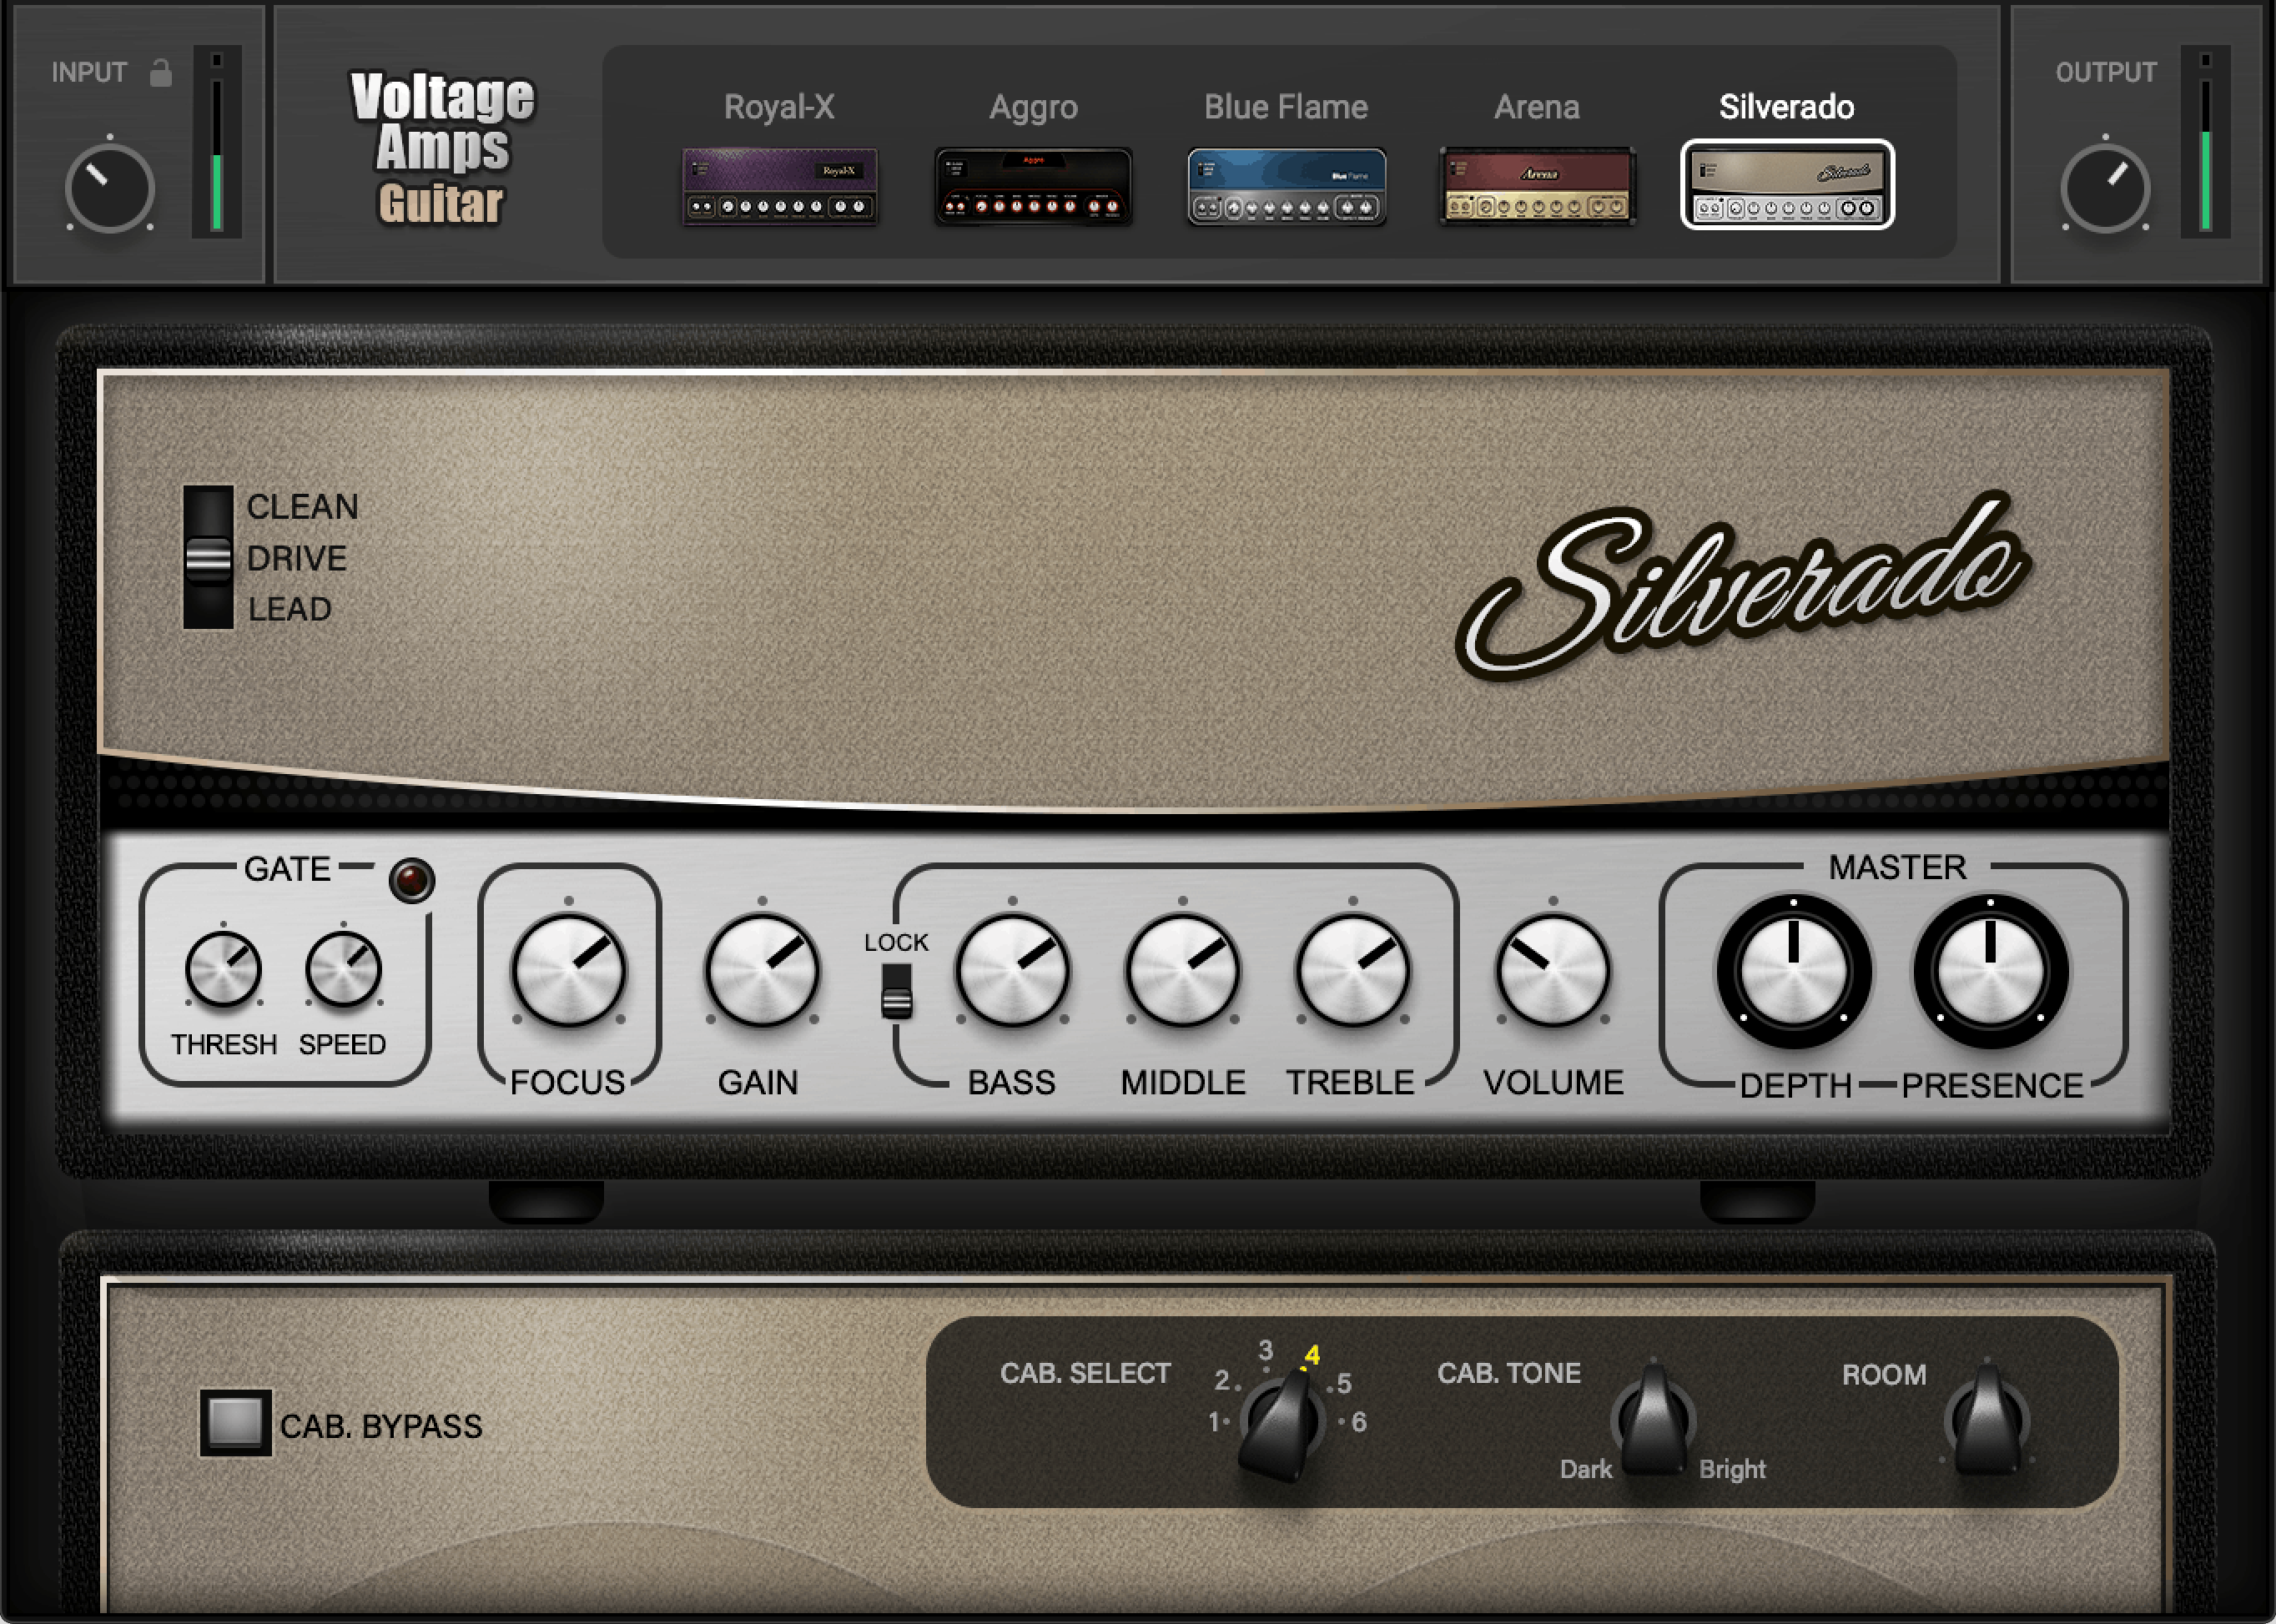Image resolution: width=2276 pixels, height=1624 pixels.
Task: Flip the CLEAN/DRIVE/LEAD channel switch
Action: pyautogui.click(x=208, y=558)
